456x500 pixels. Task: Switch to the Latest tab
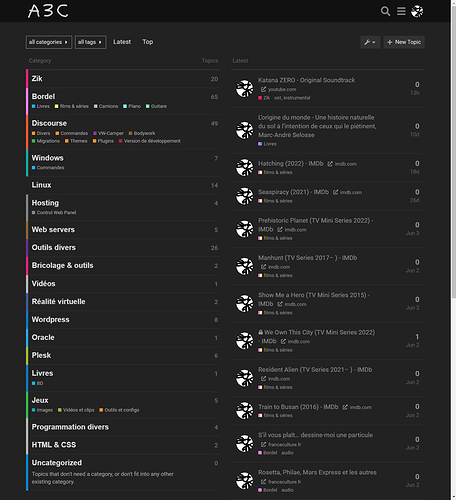(122, 42)
